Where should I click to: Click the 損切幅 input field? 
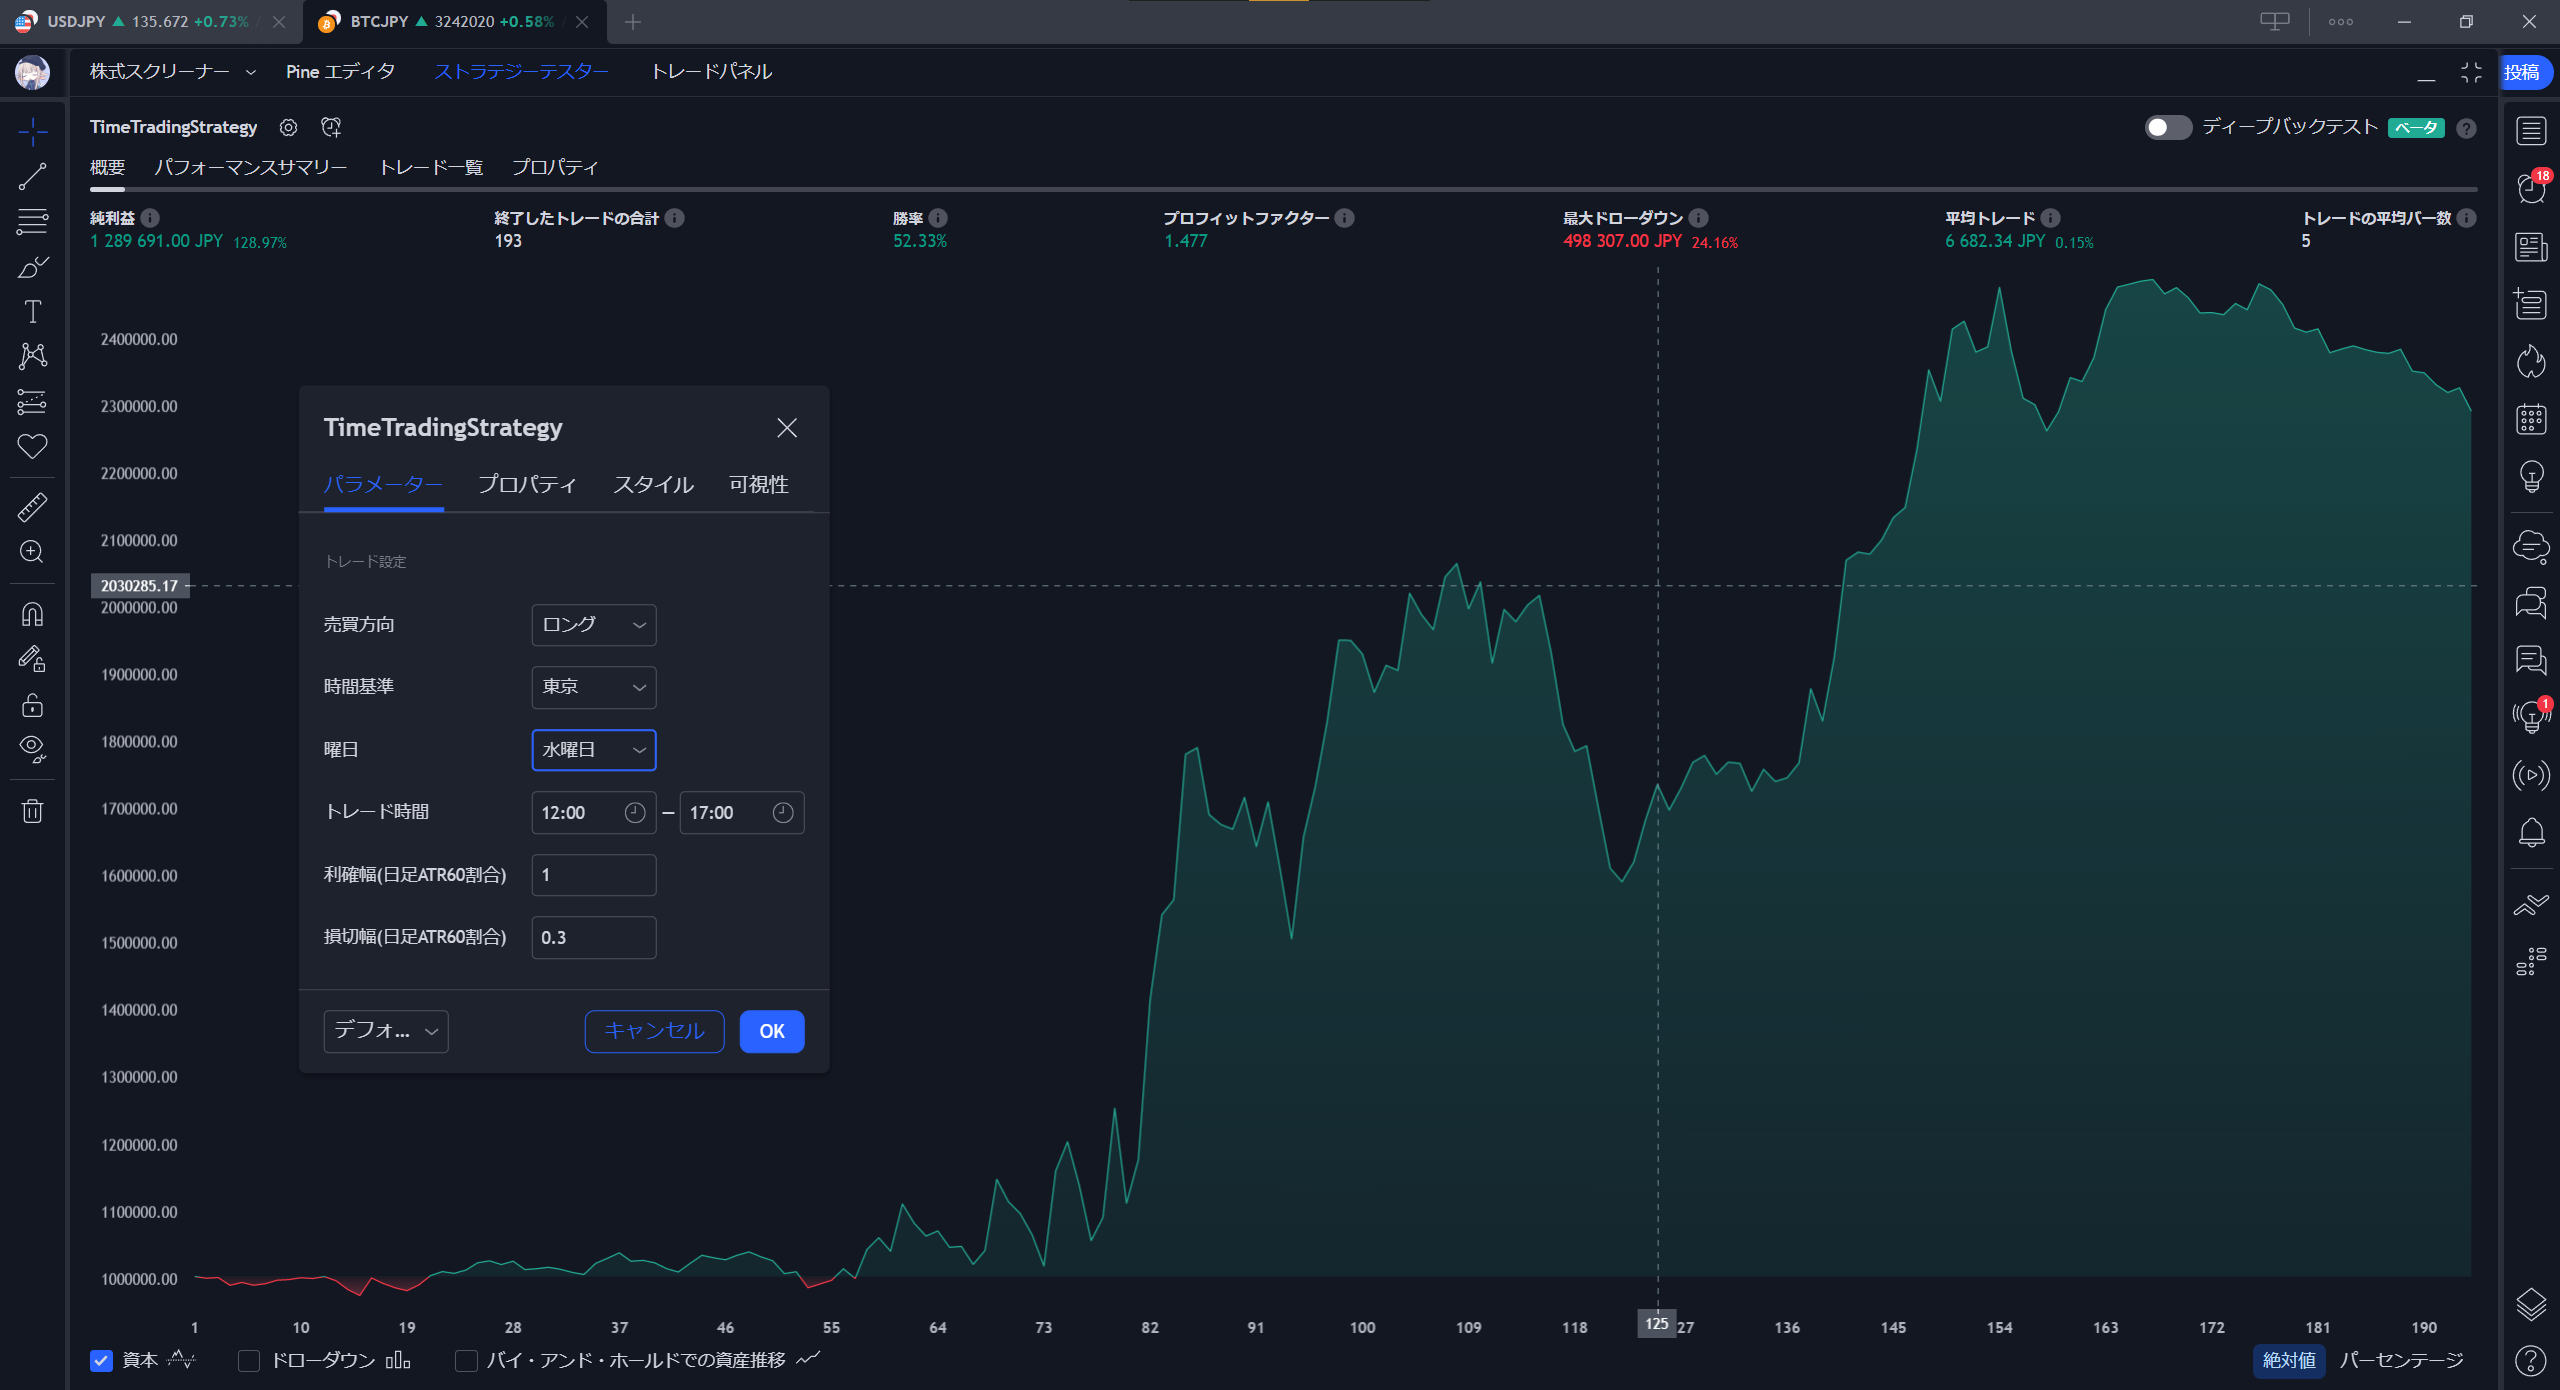593,937
